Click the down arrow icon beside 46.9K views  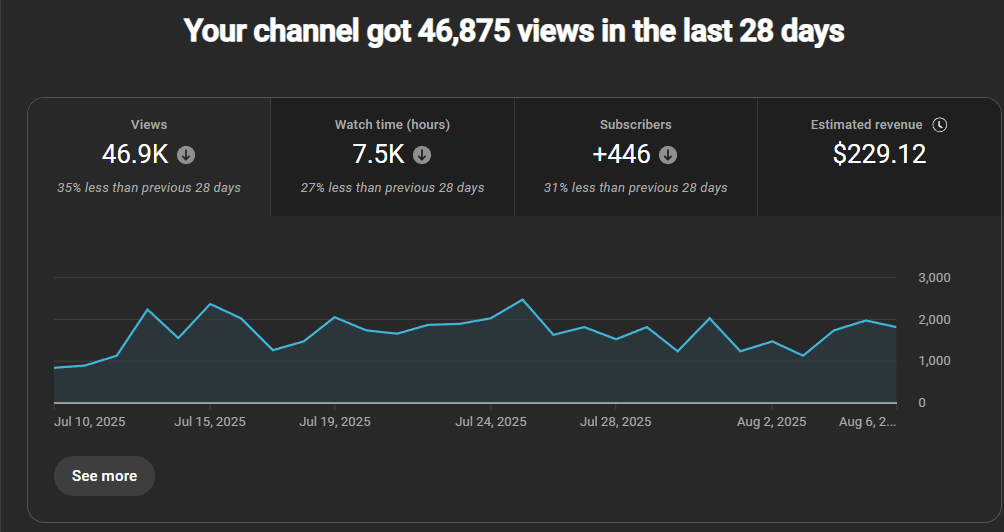(186, 155)
